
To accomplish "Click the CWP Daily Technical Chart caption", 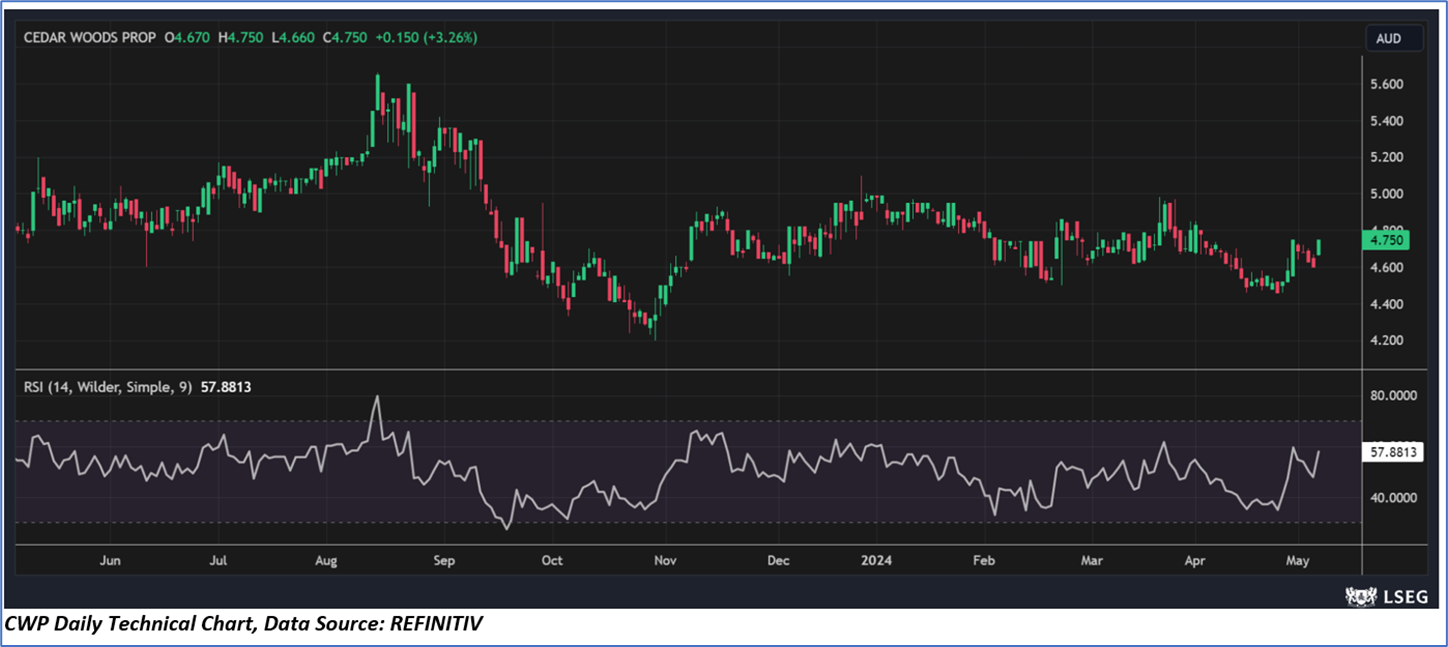I will point(243,624).
